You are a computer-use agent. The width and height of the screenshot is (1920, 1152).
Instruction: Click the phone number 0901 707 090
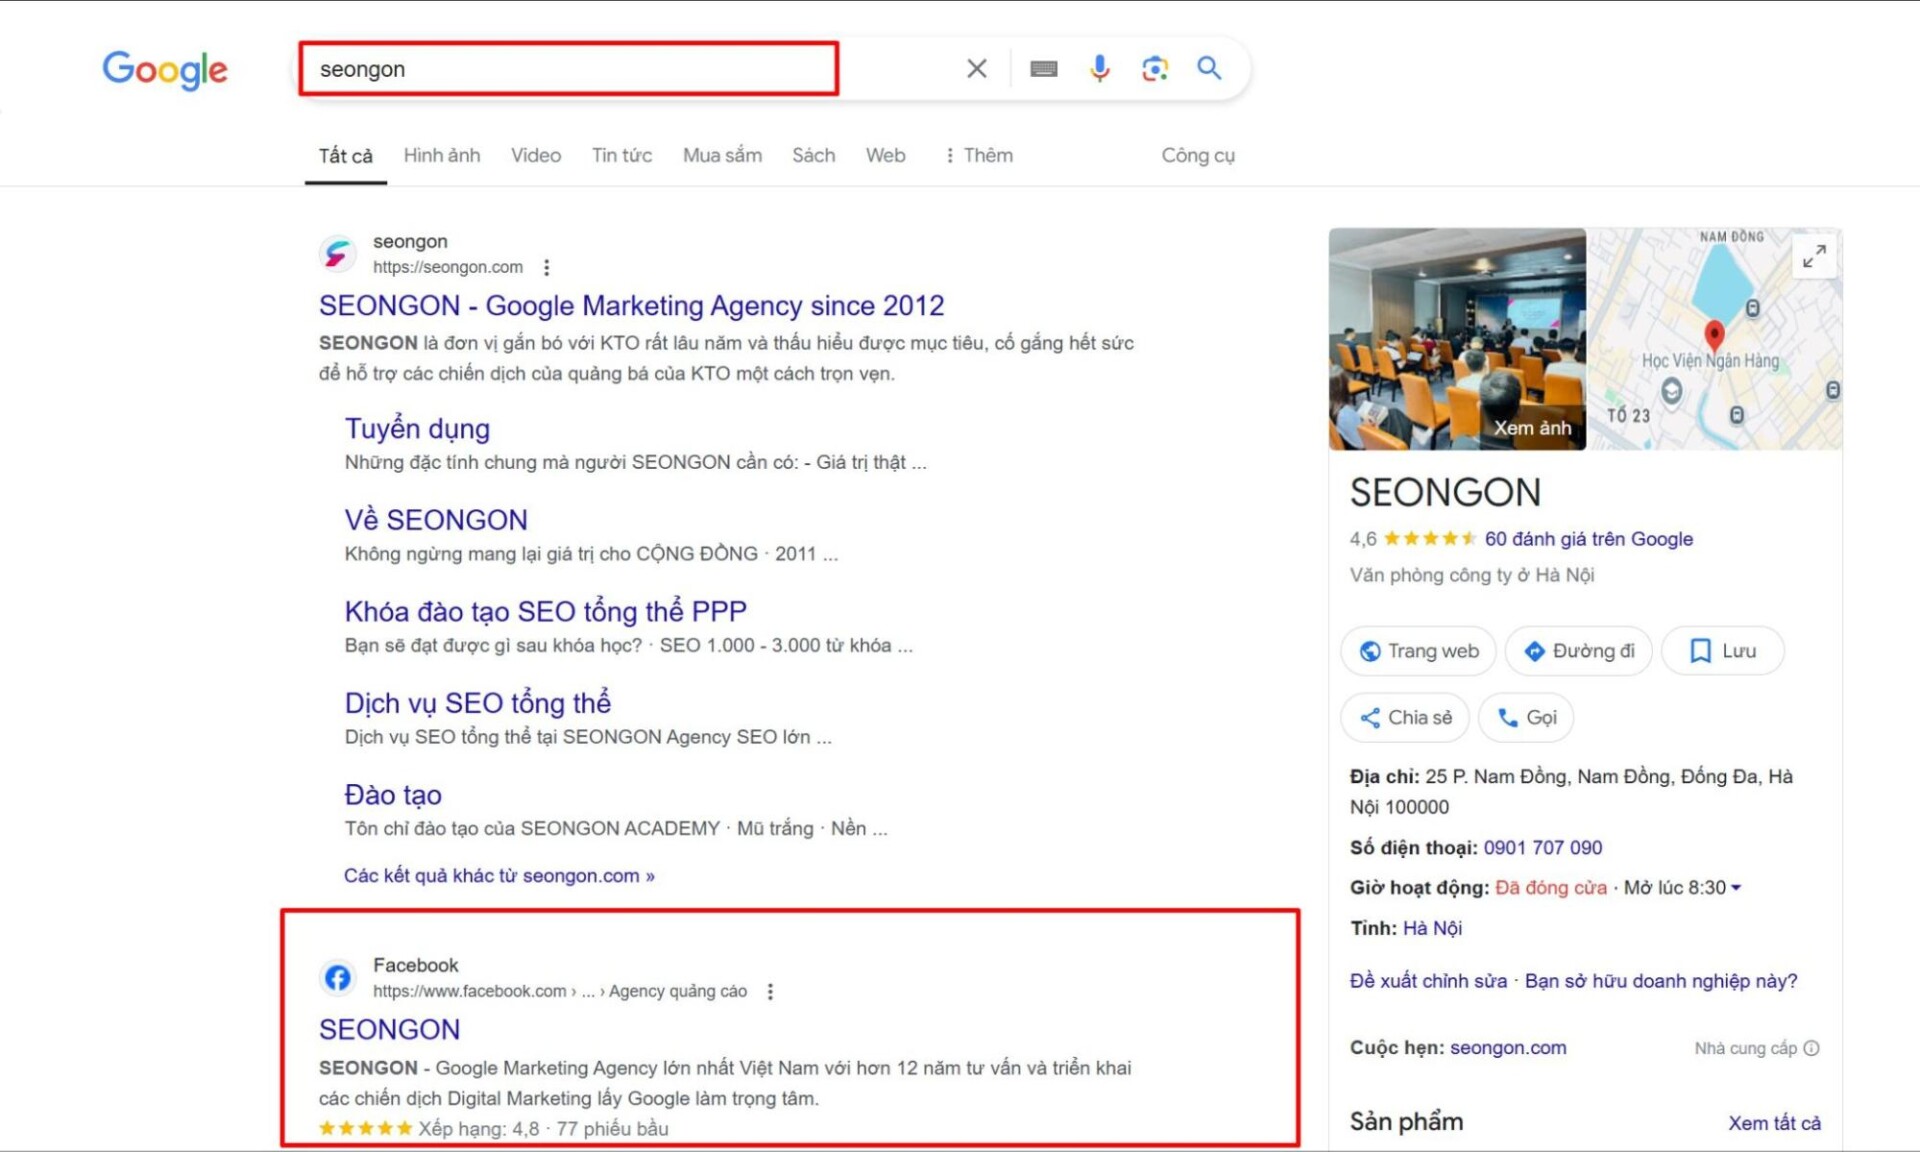[x=1542, y=847]
